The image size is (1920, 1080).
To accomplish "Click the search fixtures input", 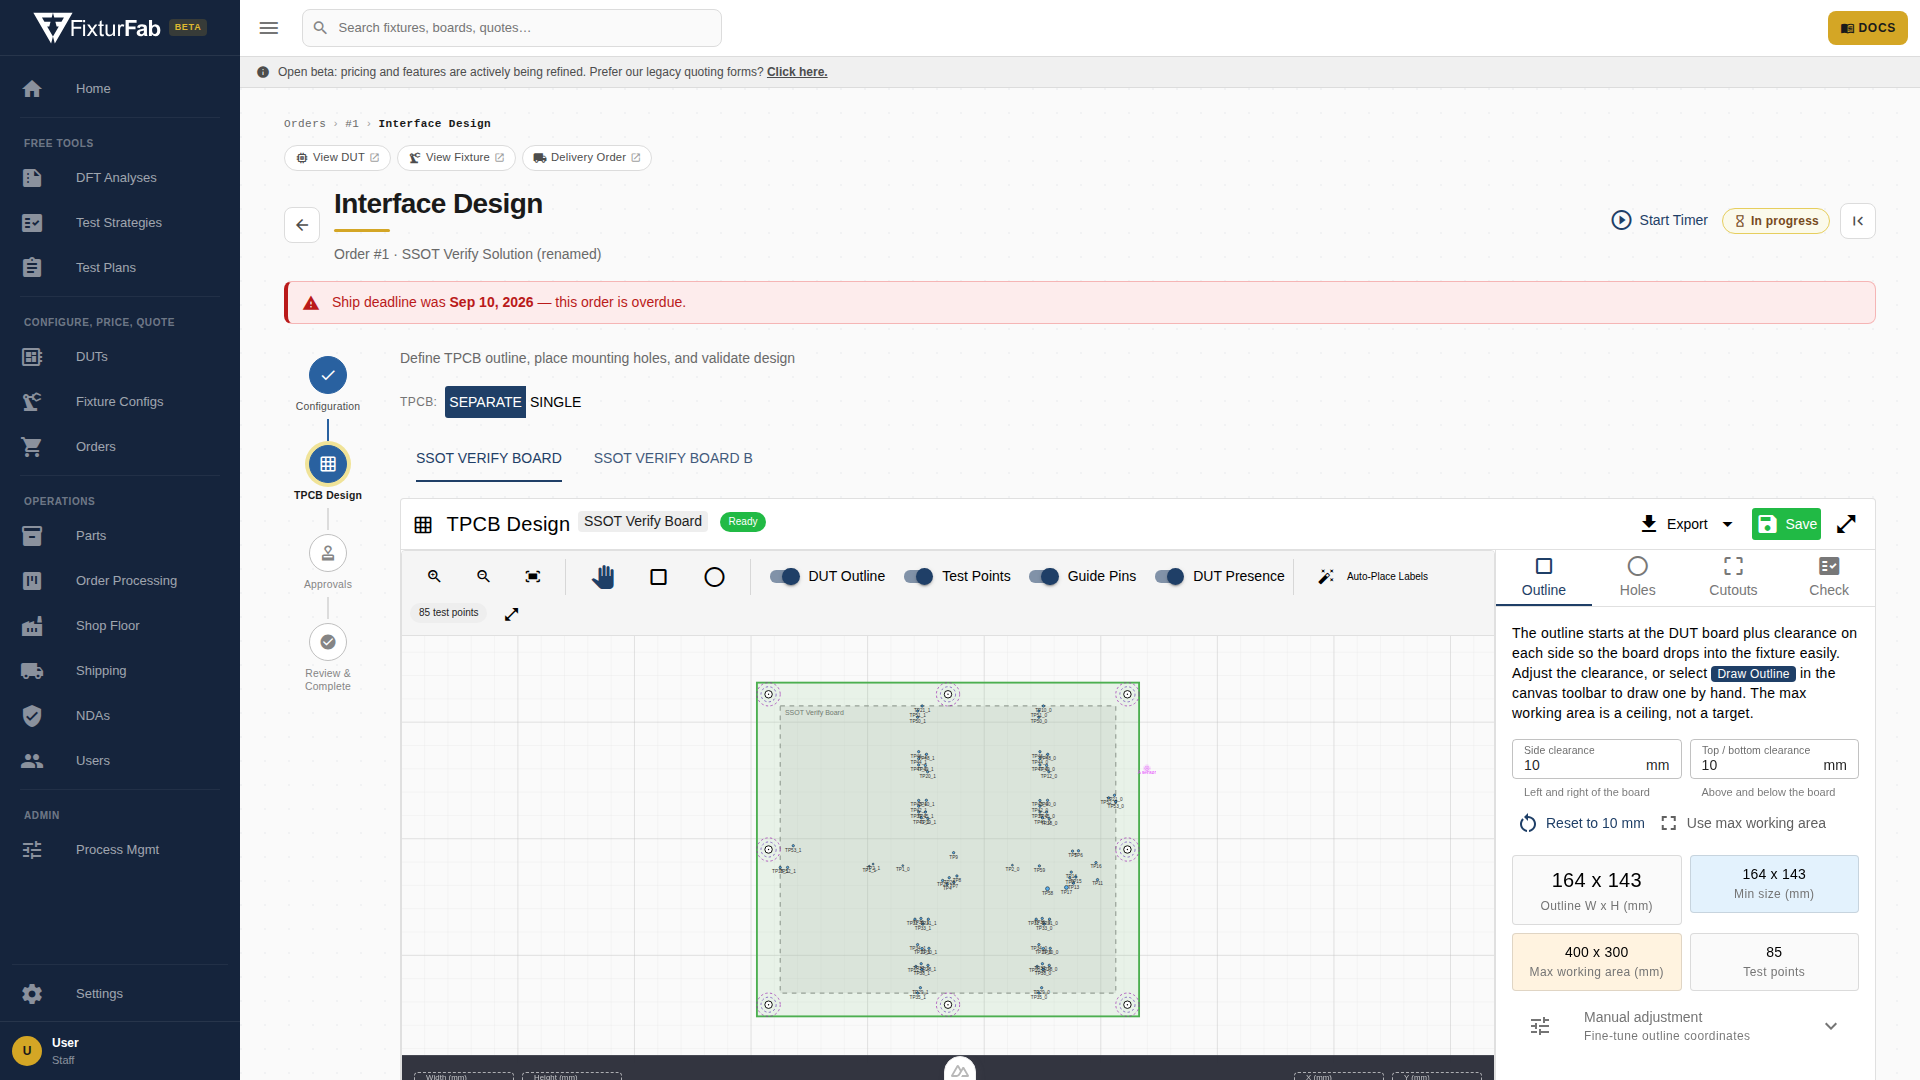I will click(x=512, y=28).
